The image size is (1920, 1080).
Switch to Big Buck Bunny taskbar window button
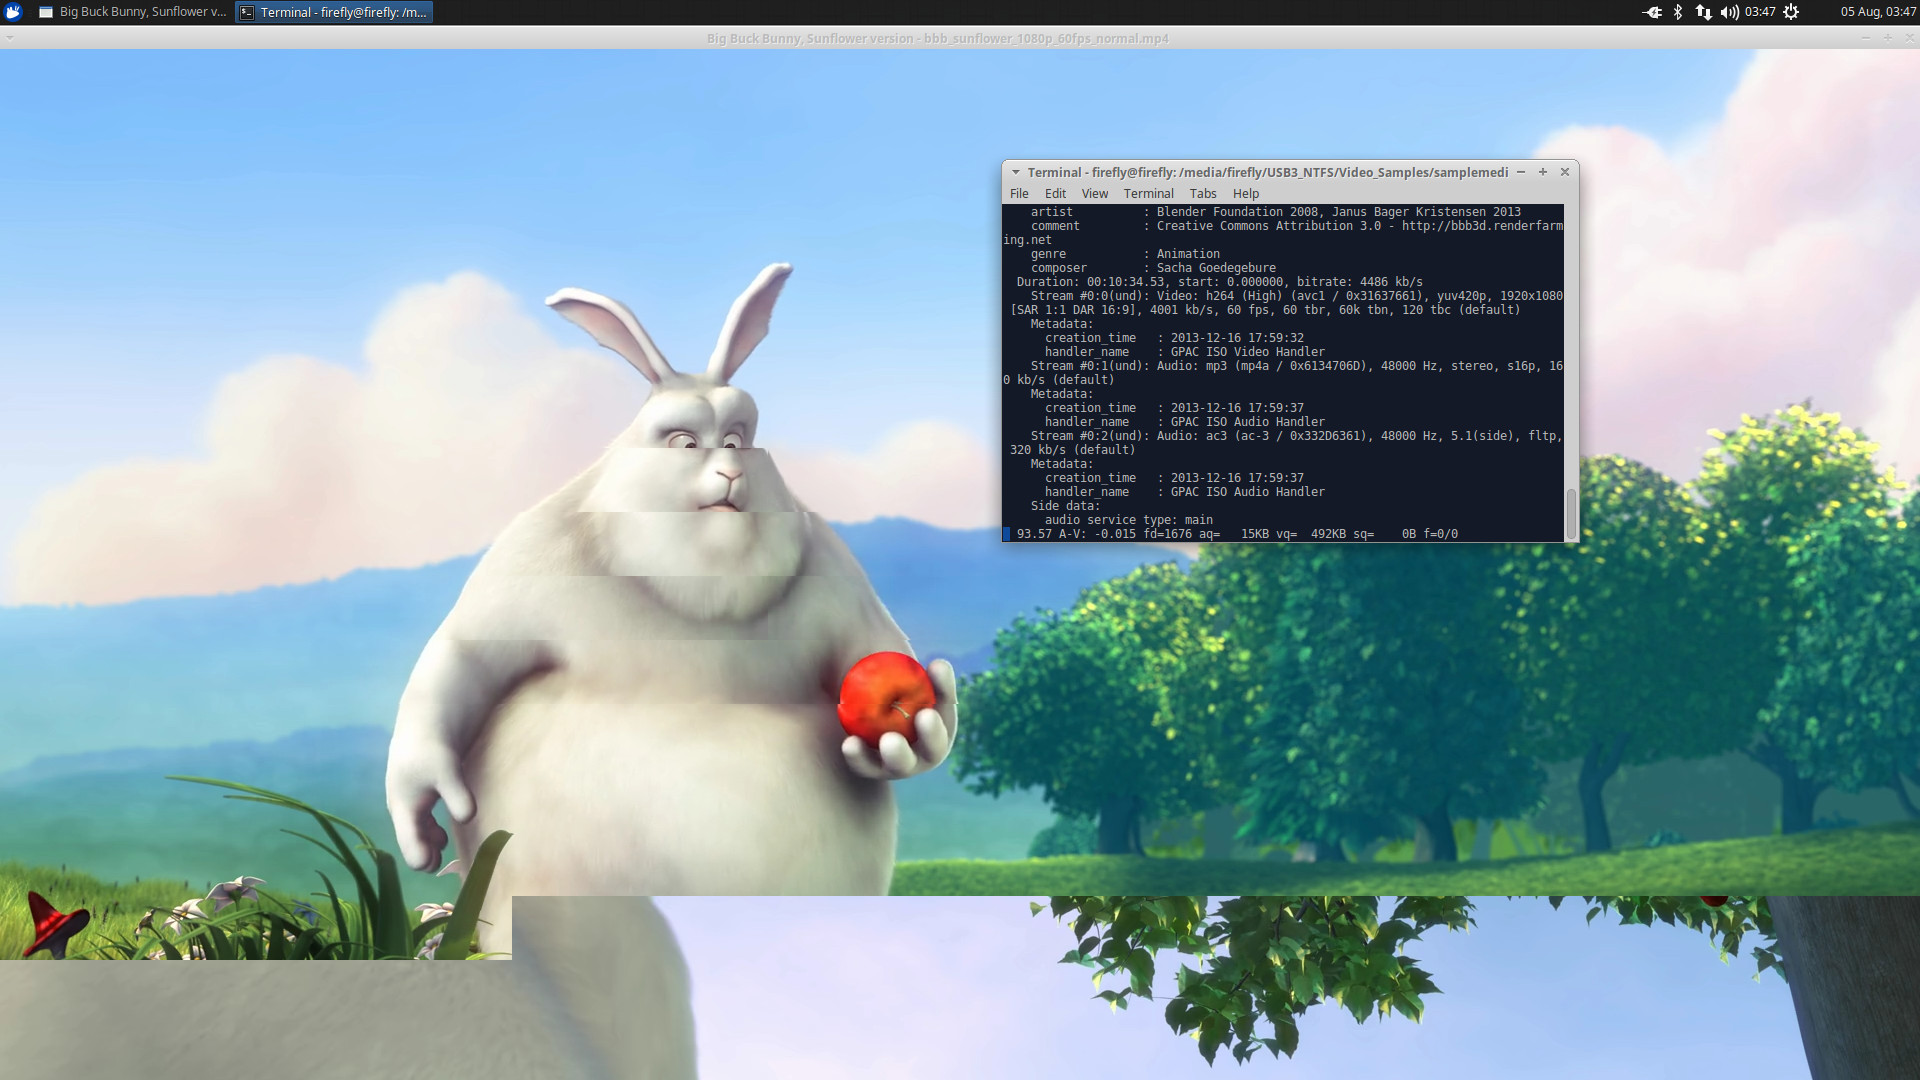coord(133,12)
